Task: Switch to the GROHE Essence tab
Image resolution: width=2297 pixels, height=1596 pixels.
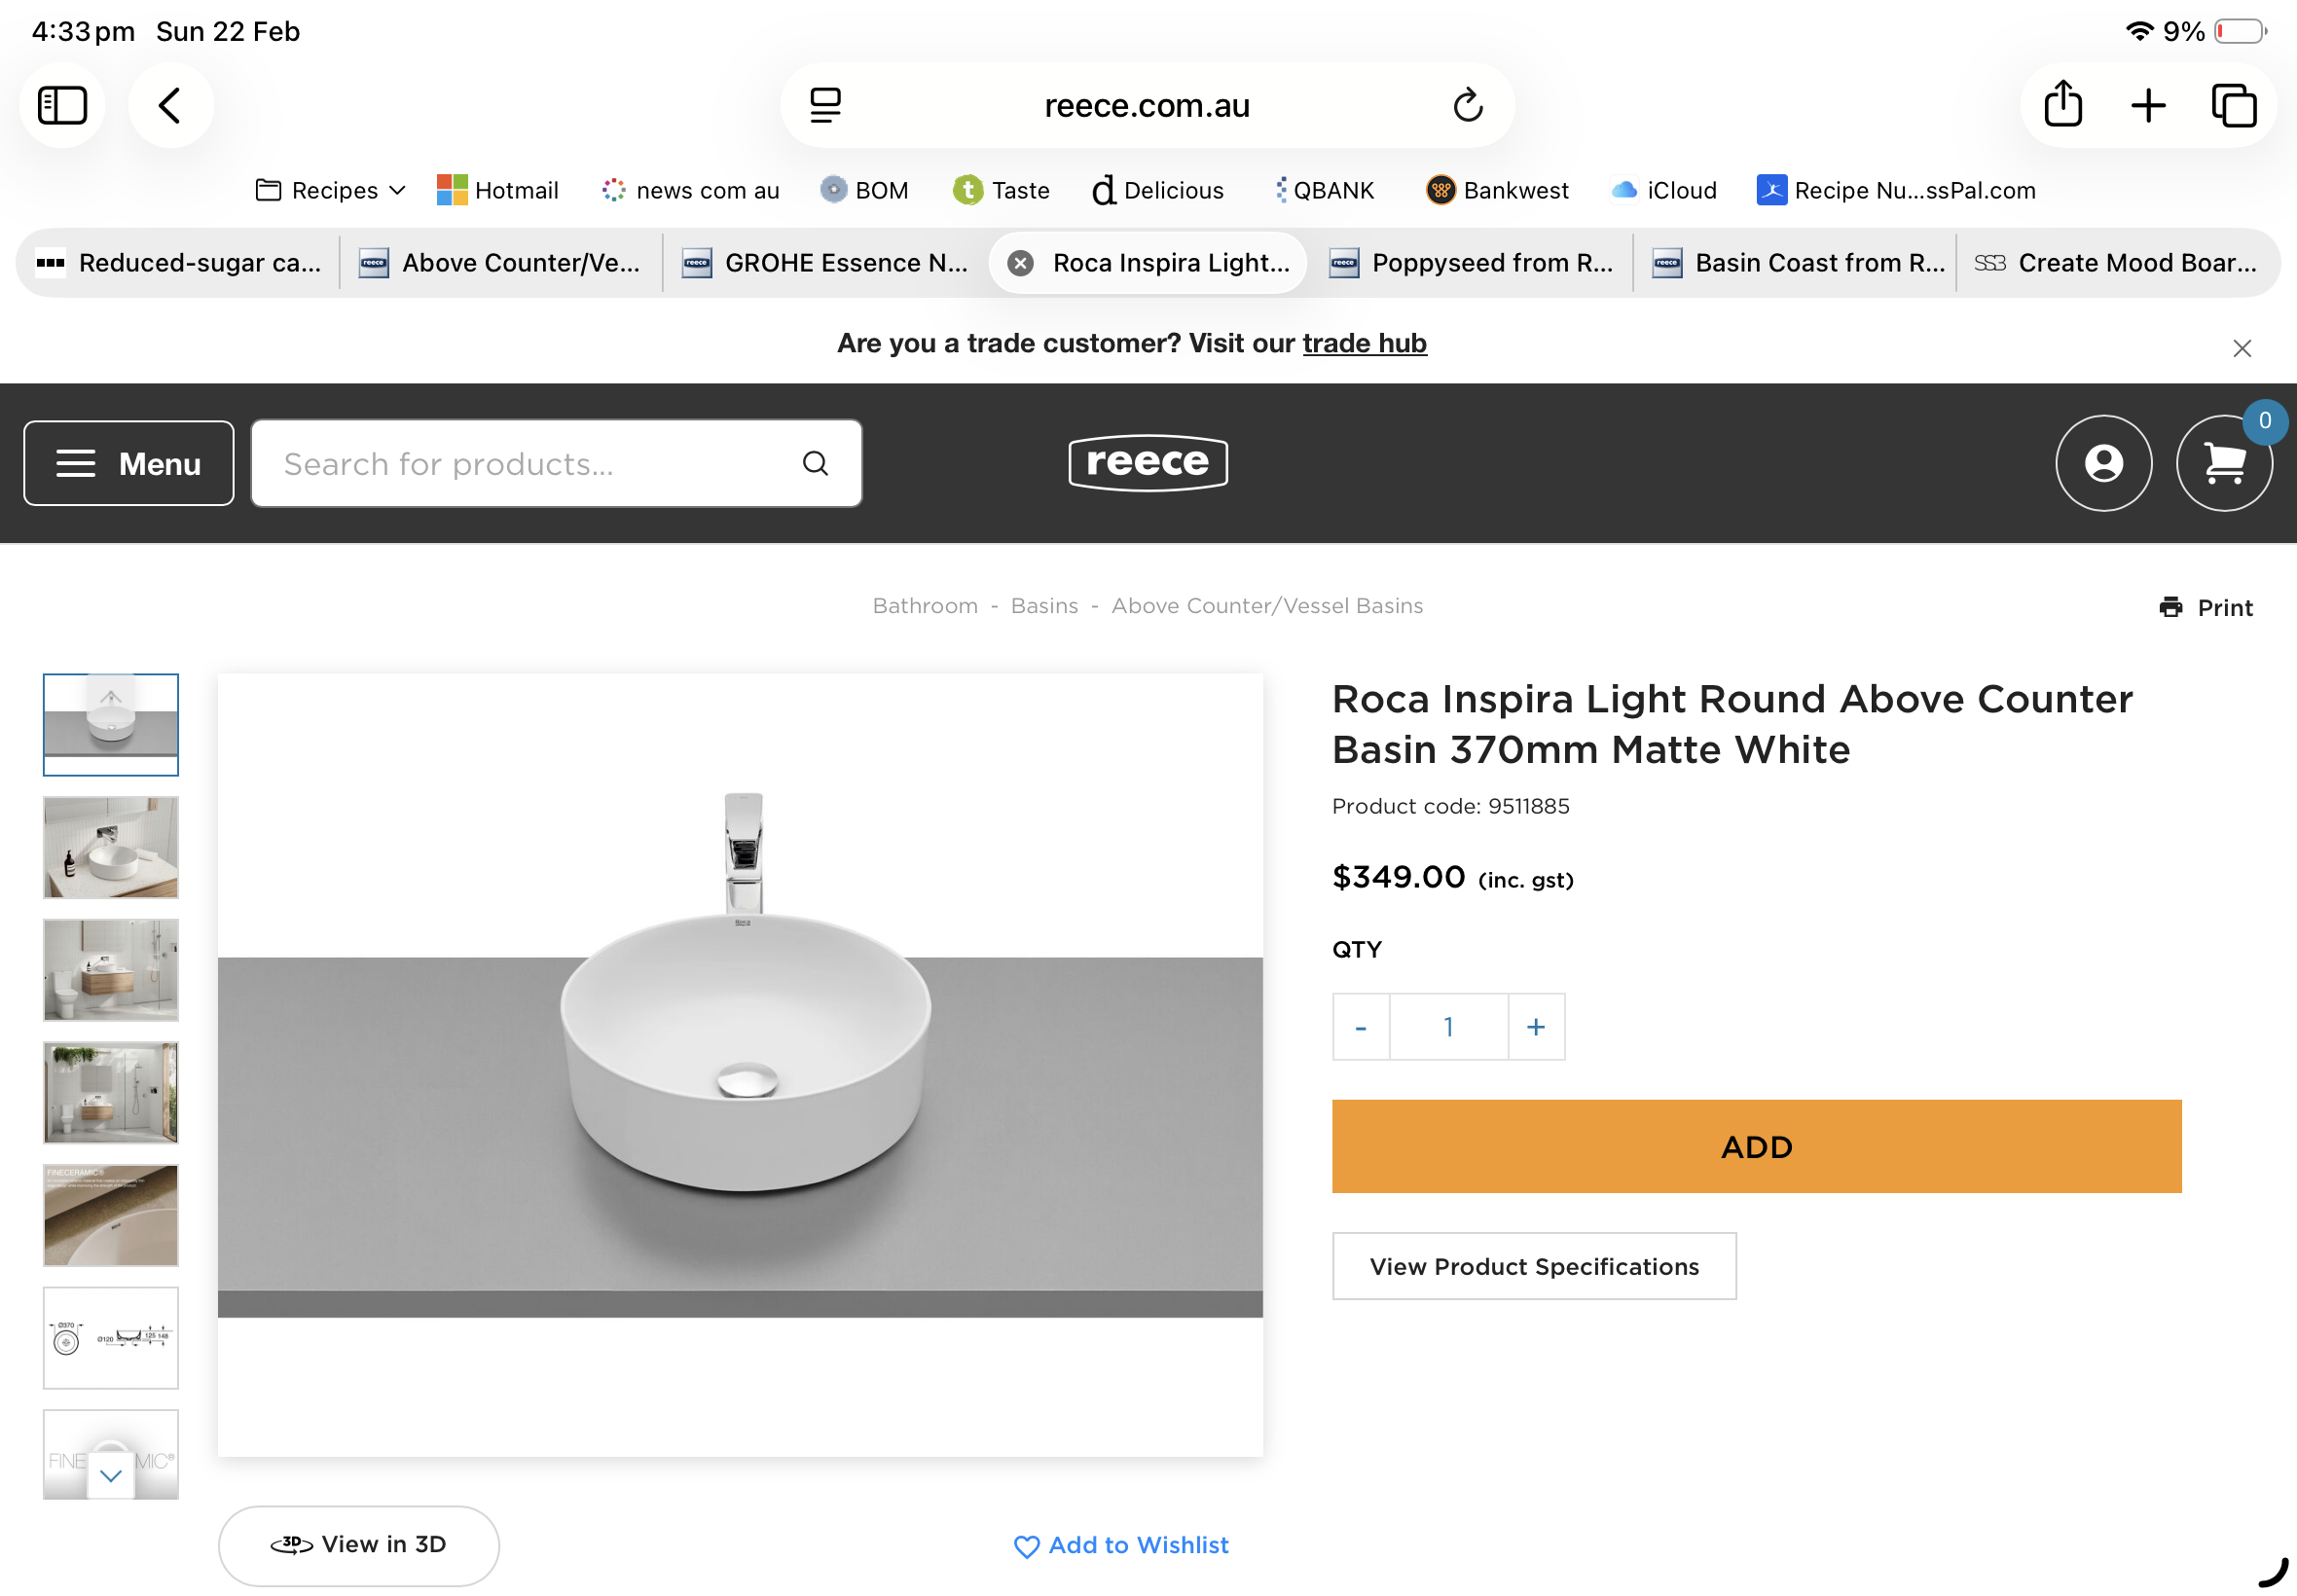Action: pos(826,263)
